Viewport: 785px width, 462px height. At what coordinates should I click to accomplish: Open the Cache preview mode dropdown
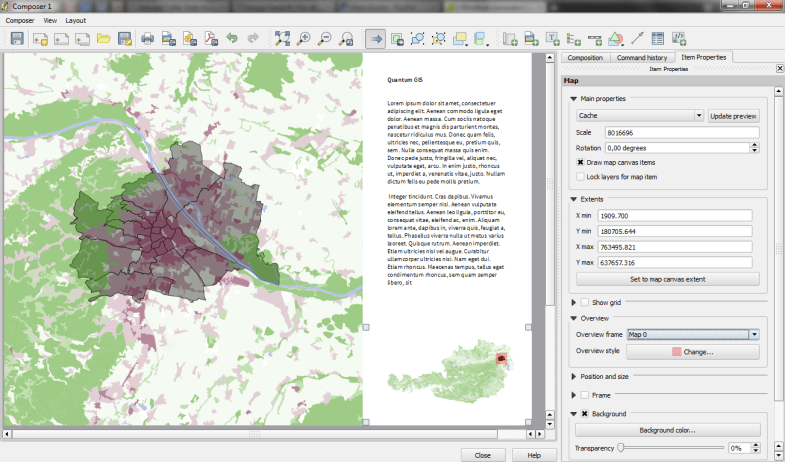[x=640, y=116]
